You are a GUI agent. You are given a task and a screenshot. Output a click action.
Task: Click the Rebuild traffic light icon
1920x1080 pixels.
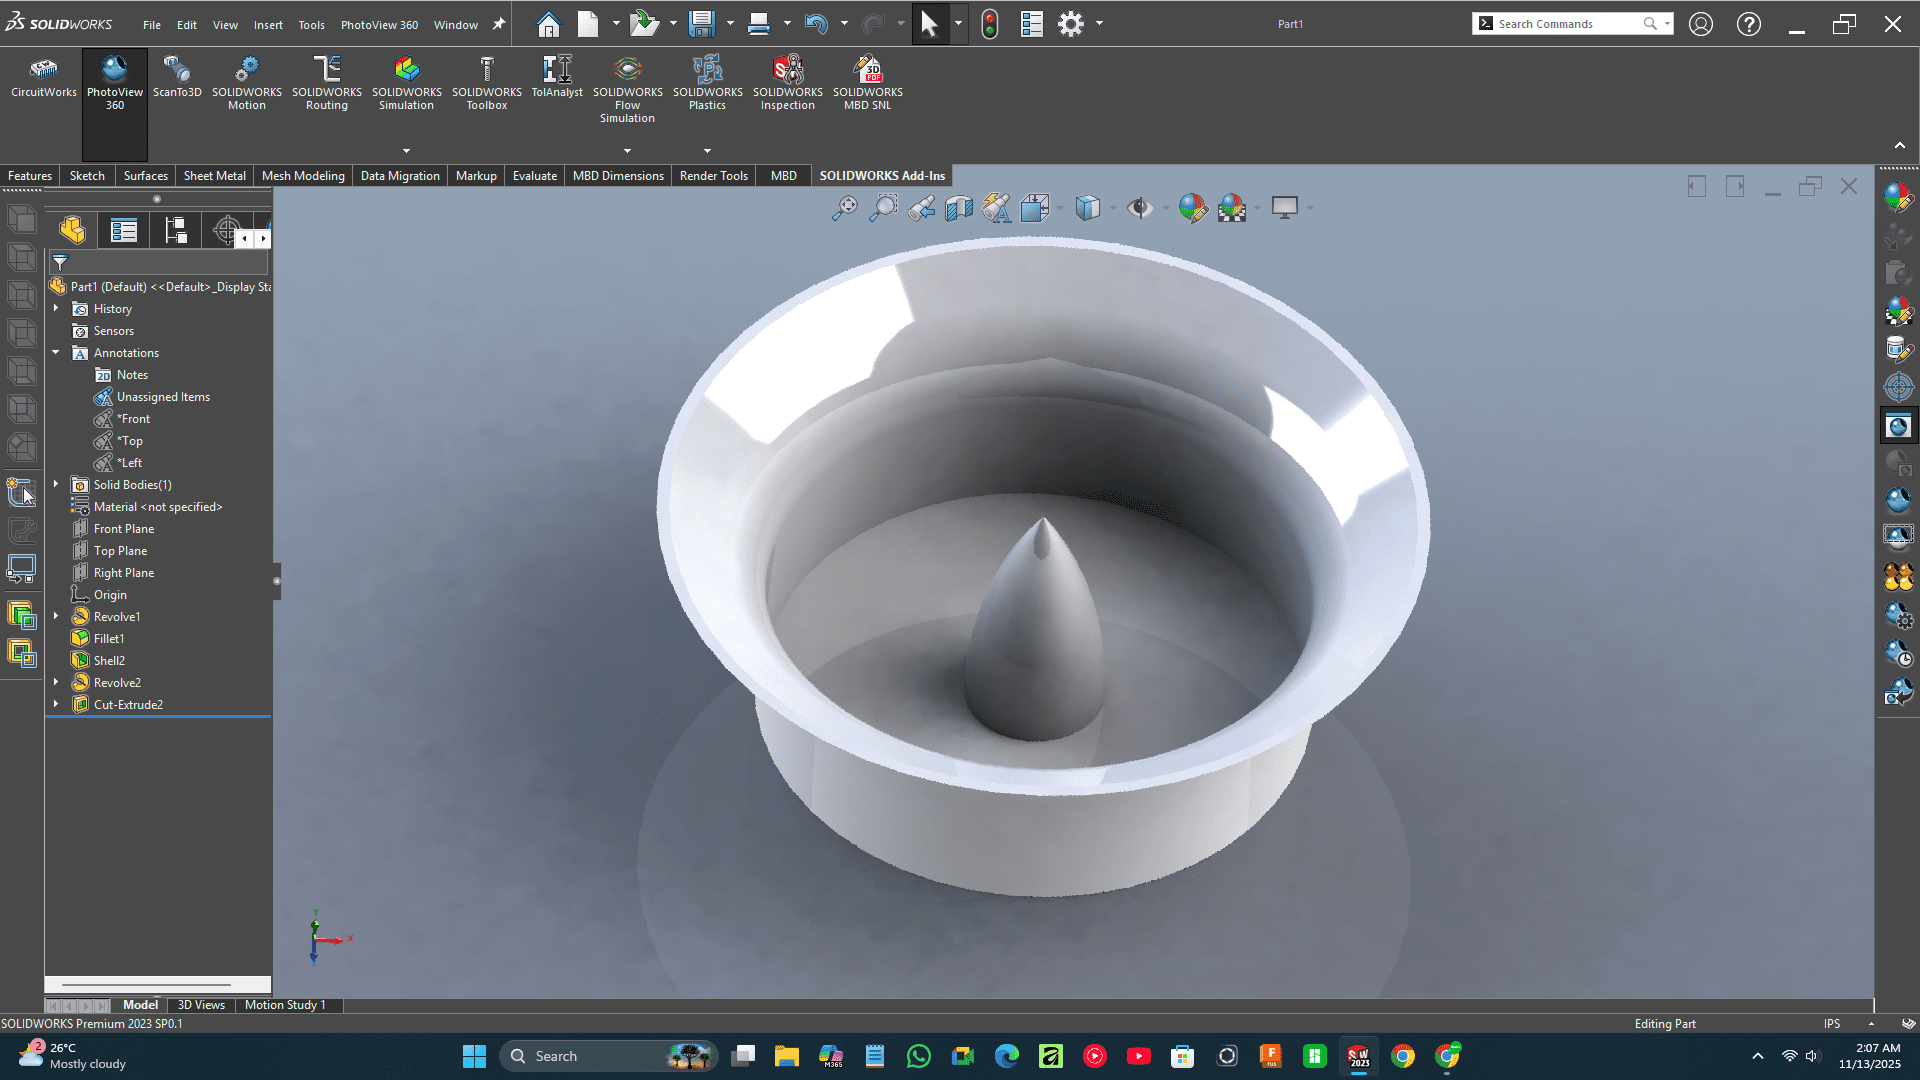(x=989, y=24)
